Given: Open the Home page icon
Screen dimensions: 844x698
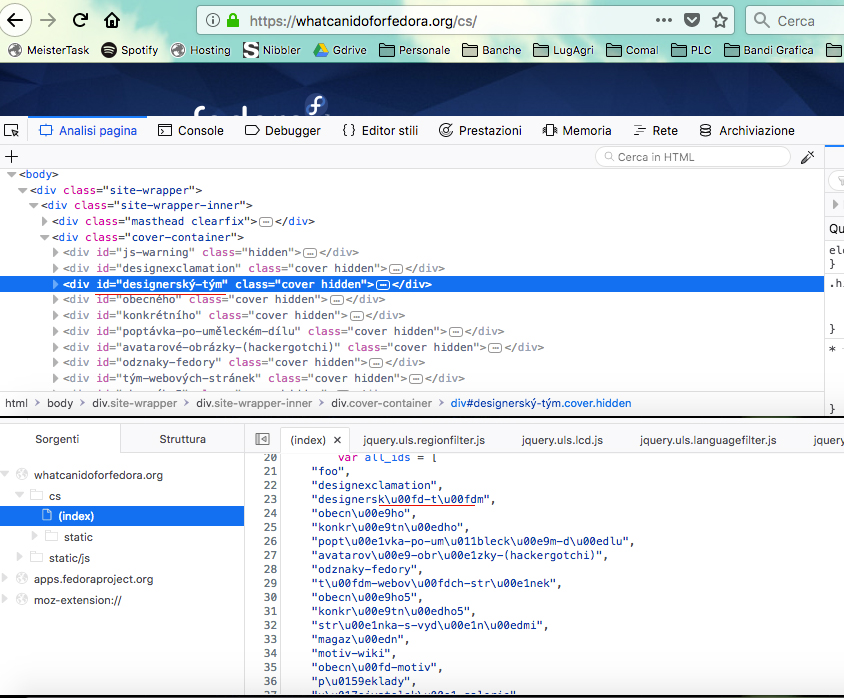Looking at the screenshot, I should click(x=112, y=20).
